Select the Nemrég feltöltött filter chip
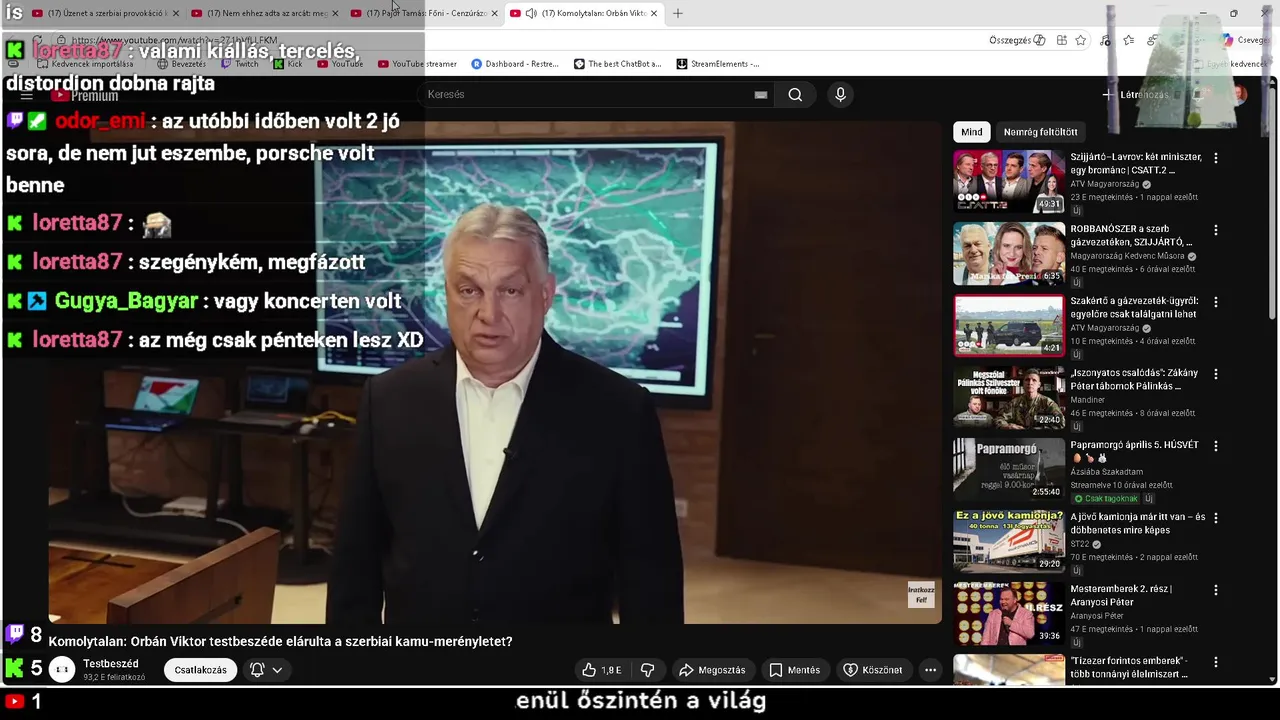Image resolution: width=1280 pixels, height=720 pixels. click(1040, 132)
